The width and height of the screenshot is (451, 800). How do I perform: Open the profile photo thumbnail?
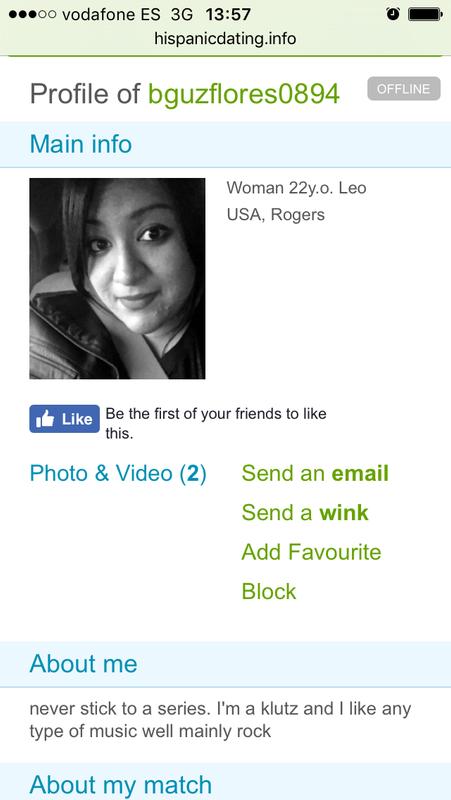117,279
